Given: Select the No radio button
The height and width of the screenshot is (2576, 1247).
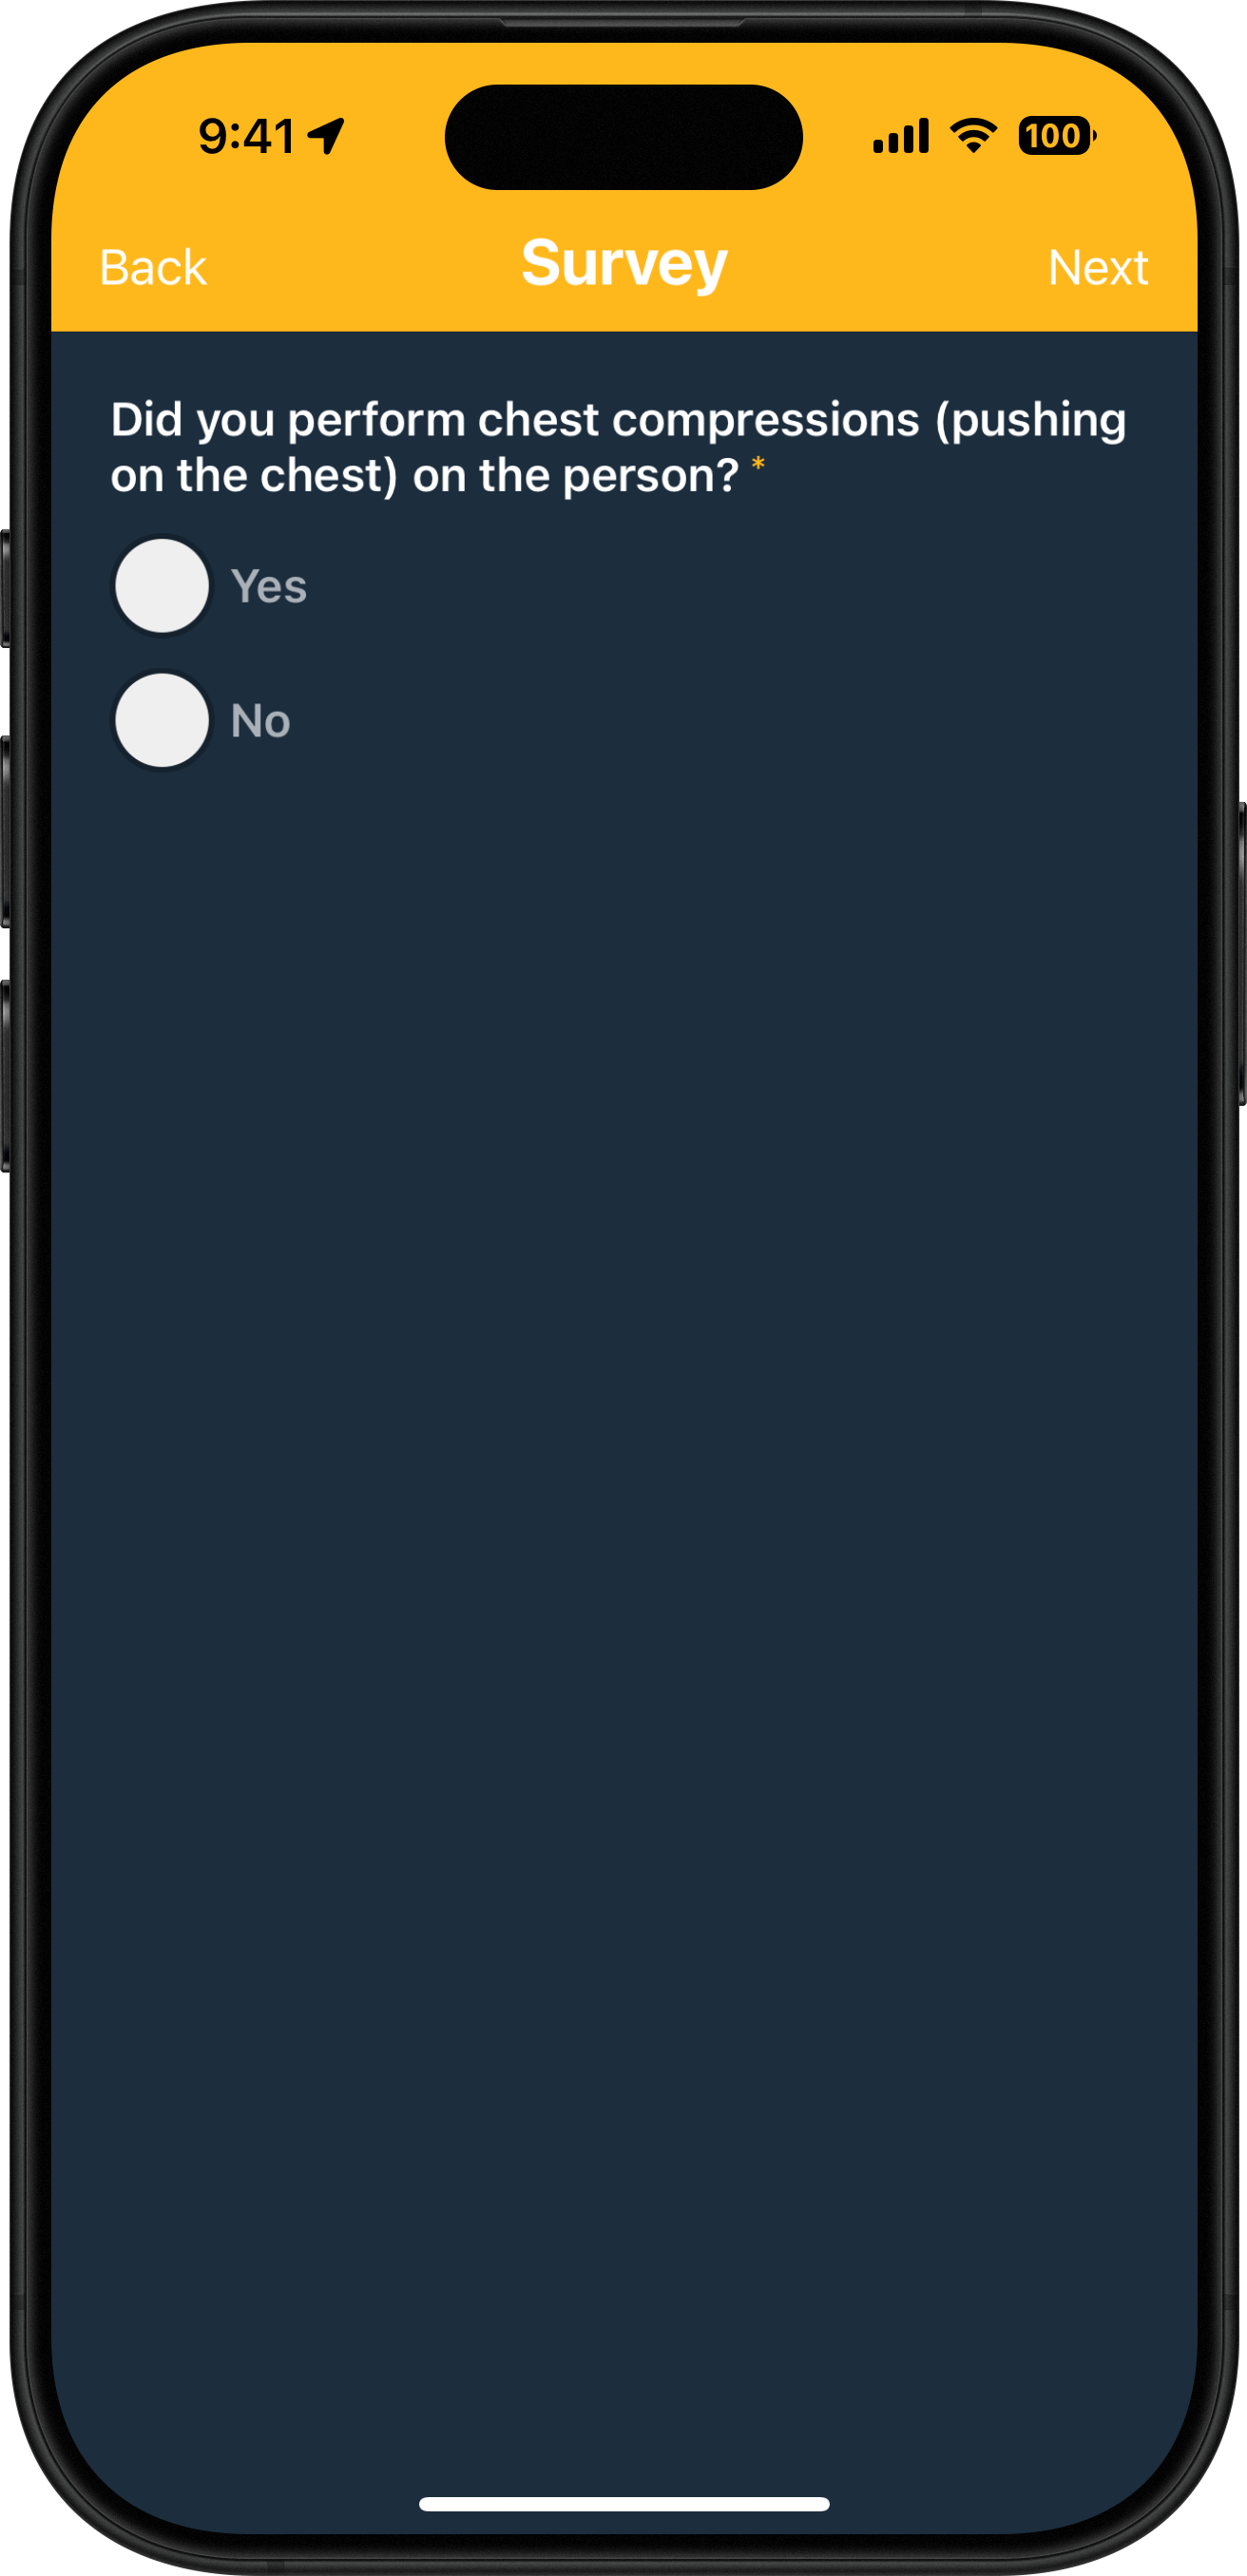Looking at the screenshot, I should pos(162,721).
